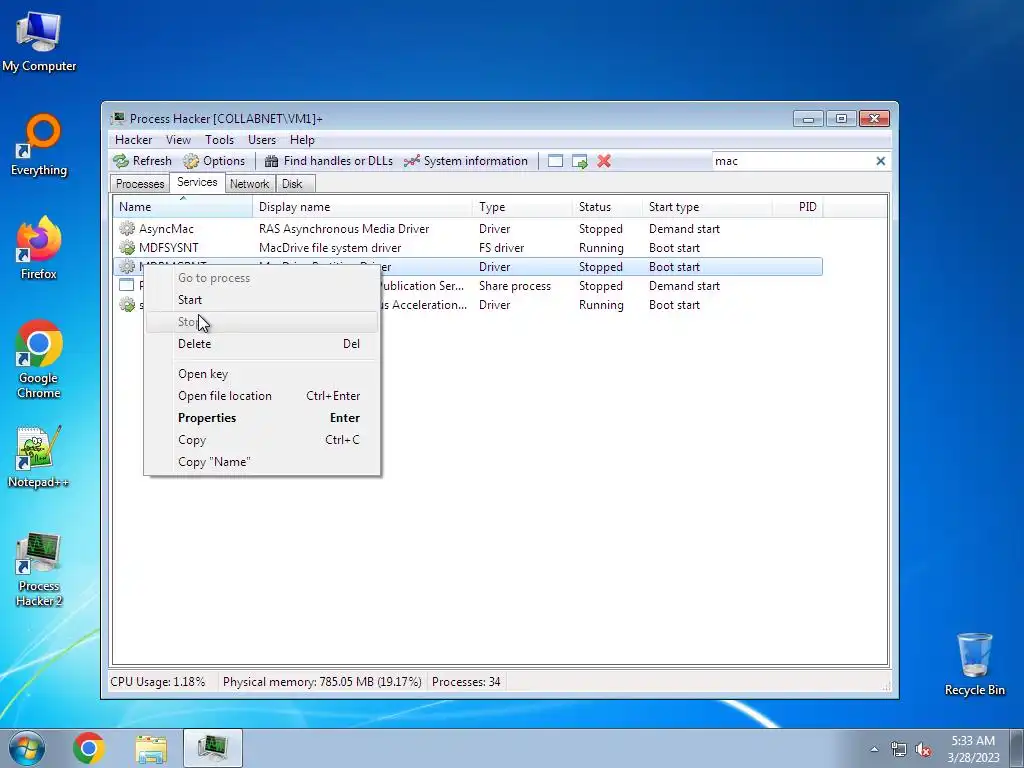Sort by the Display name column
1024x768 pixels.
coord(362,206)
